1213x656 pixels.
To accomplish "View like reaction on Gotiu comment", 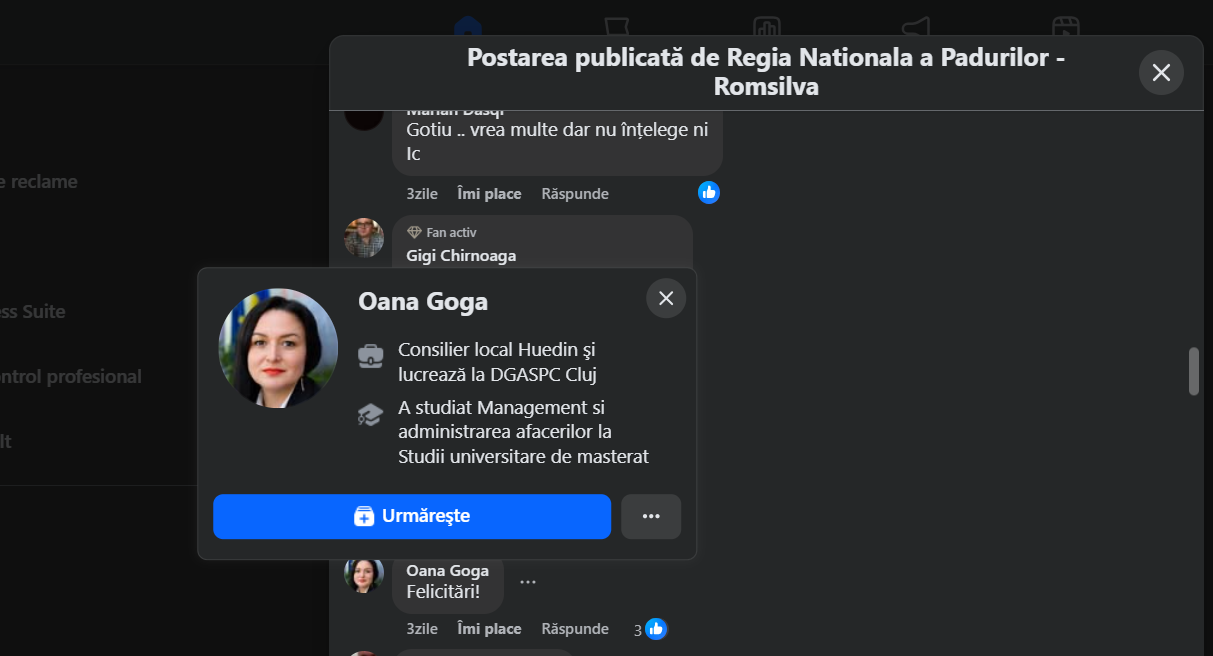I will click(x=709, y=192).
